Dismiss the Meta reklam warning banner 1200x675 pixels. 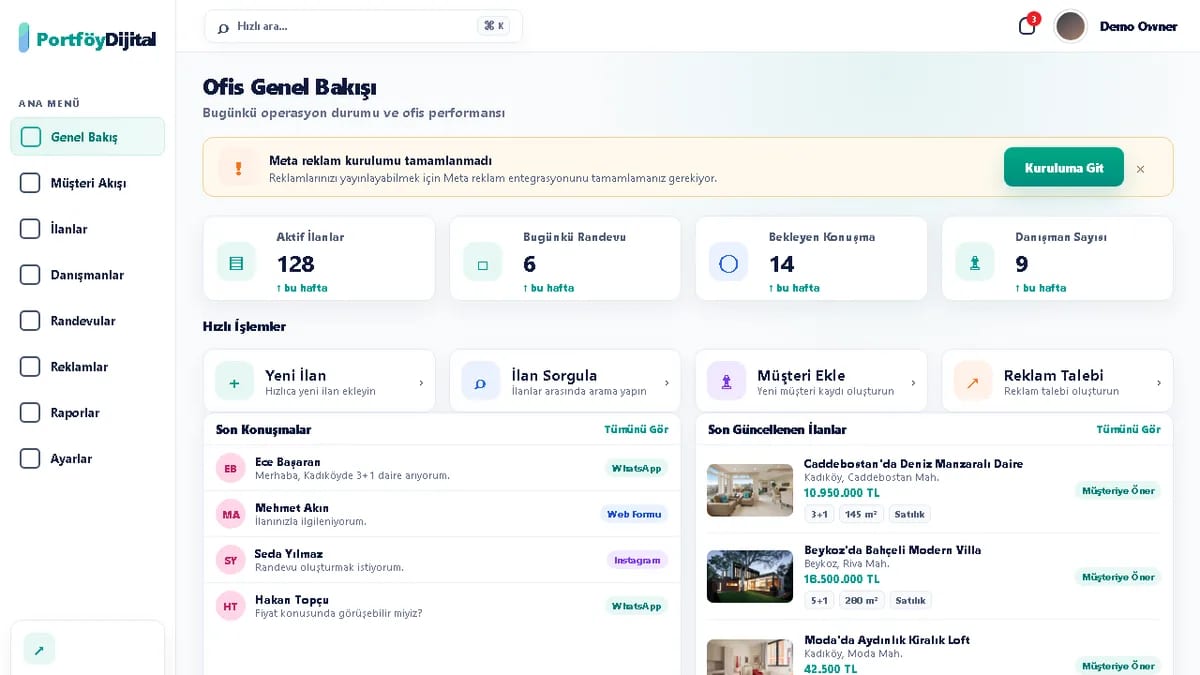pos(1140,169)
